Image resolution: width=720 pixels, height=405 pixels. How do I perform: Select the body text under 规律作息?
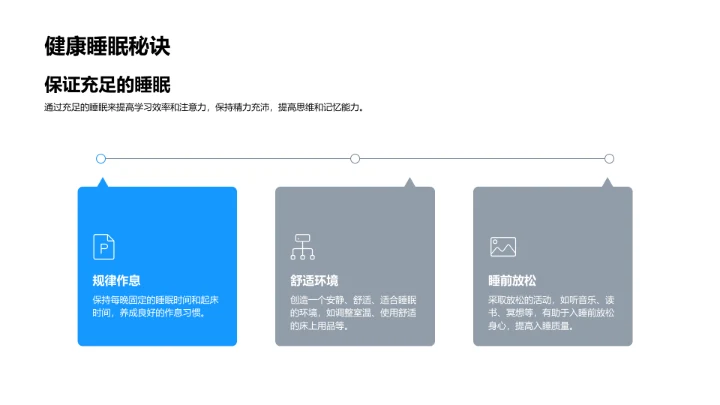pos(155,306)
